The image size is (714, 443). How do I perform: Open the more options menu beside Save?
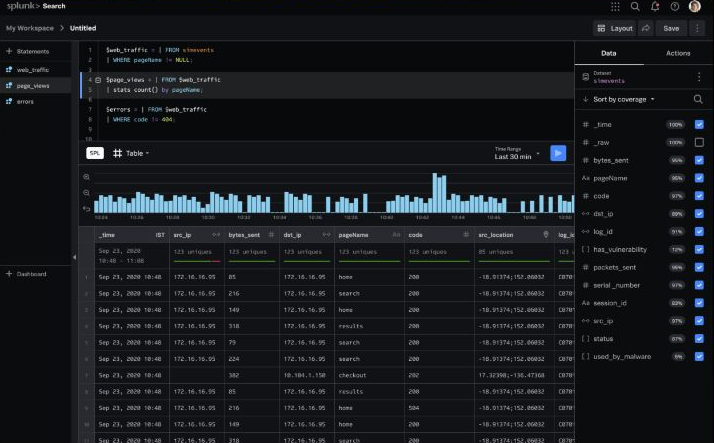tap(697, 28)
